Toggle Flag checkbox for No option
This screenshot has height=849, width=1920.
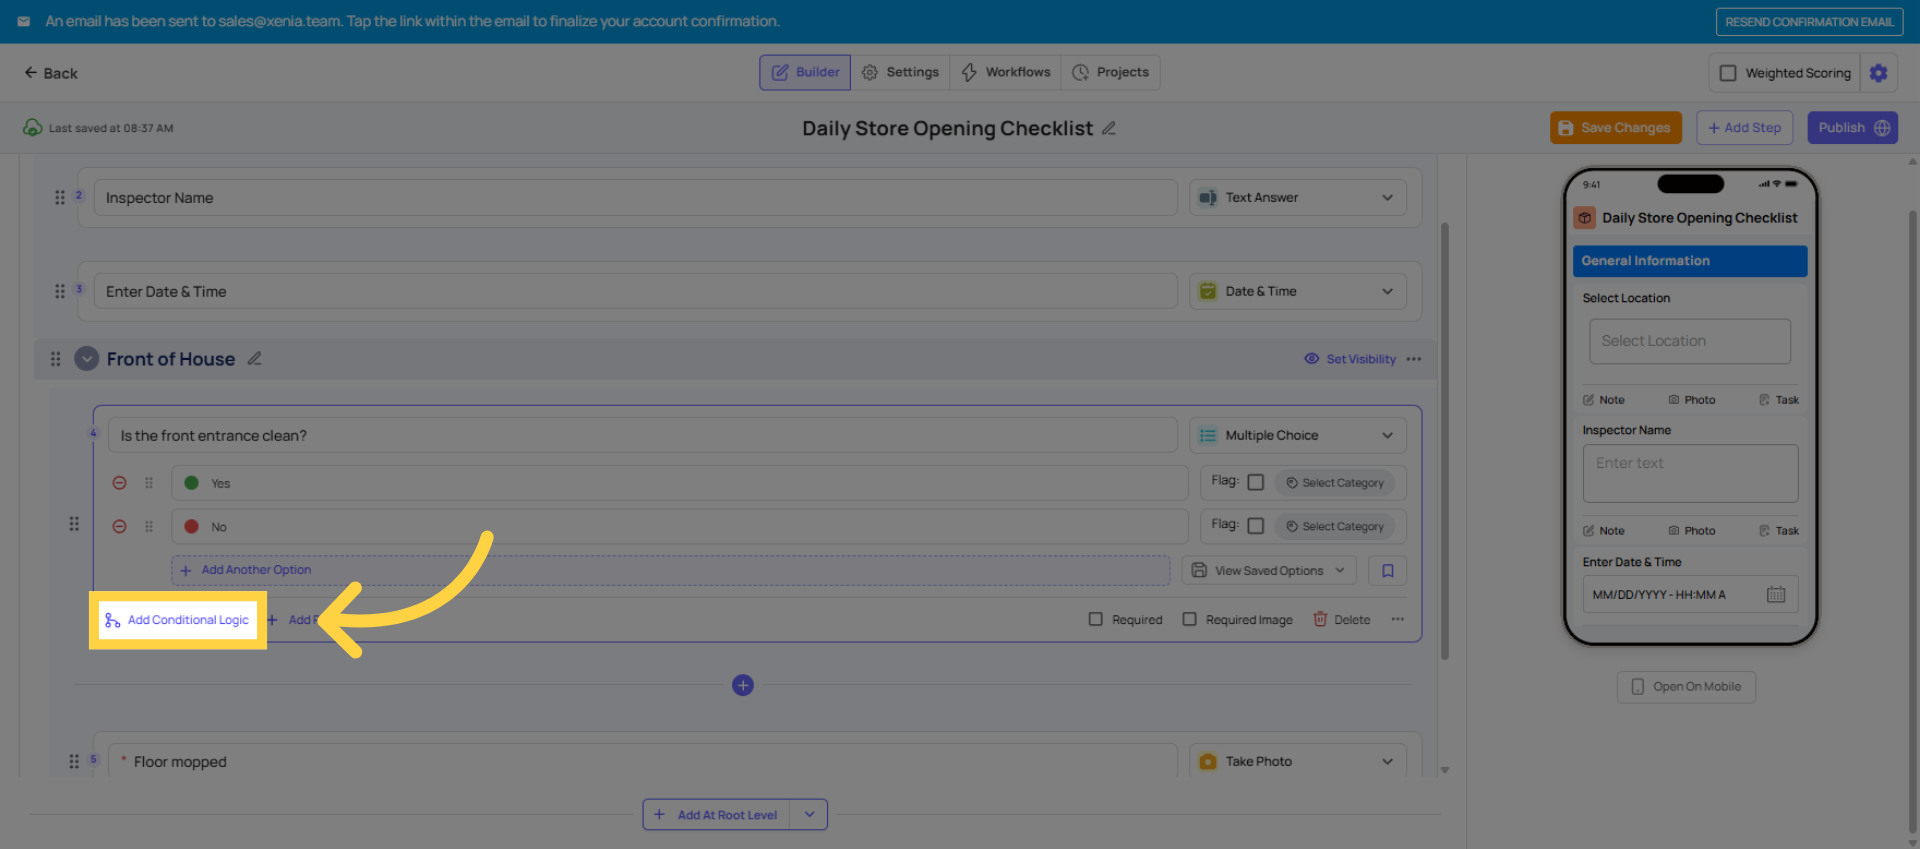click(x=1256, y=526)
